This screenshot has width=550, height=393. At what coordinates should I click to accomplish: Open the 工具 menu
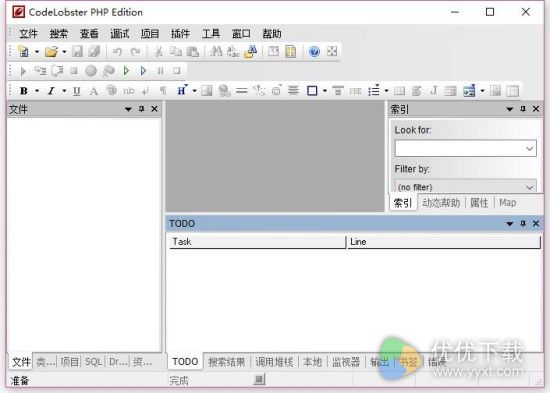[x=211, y=34]
